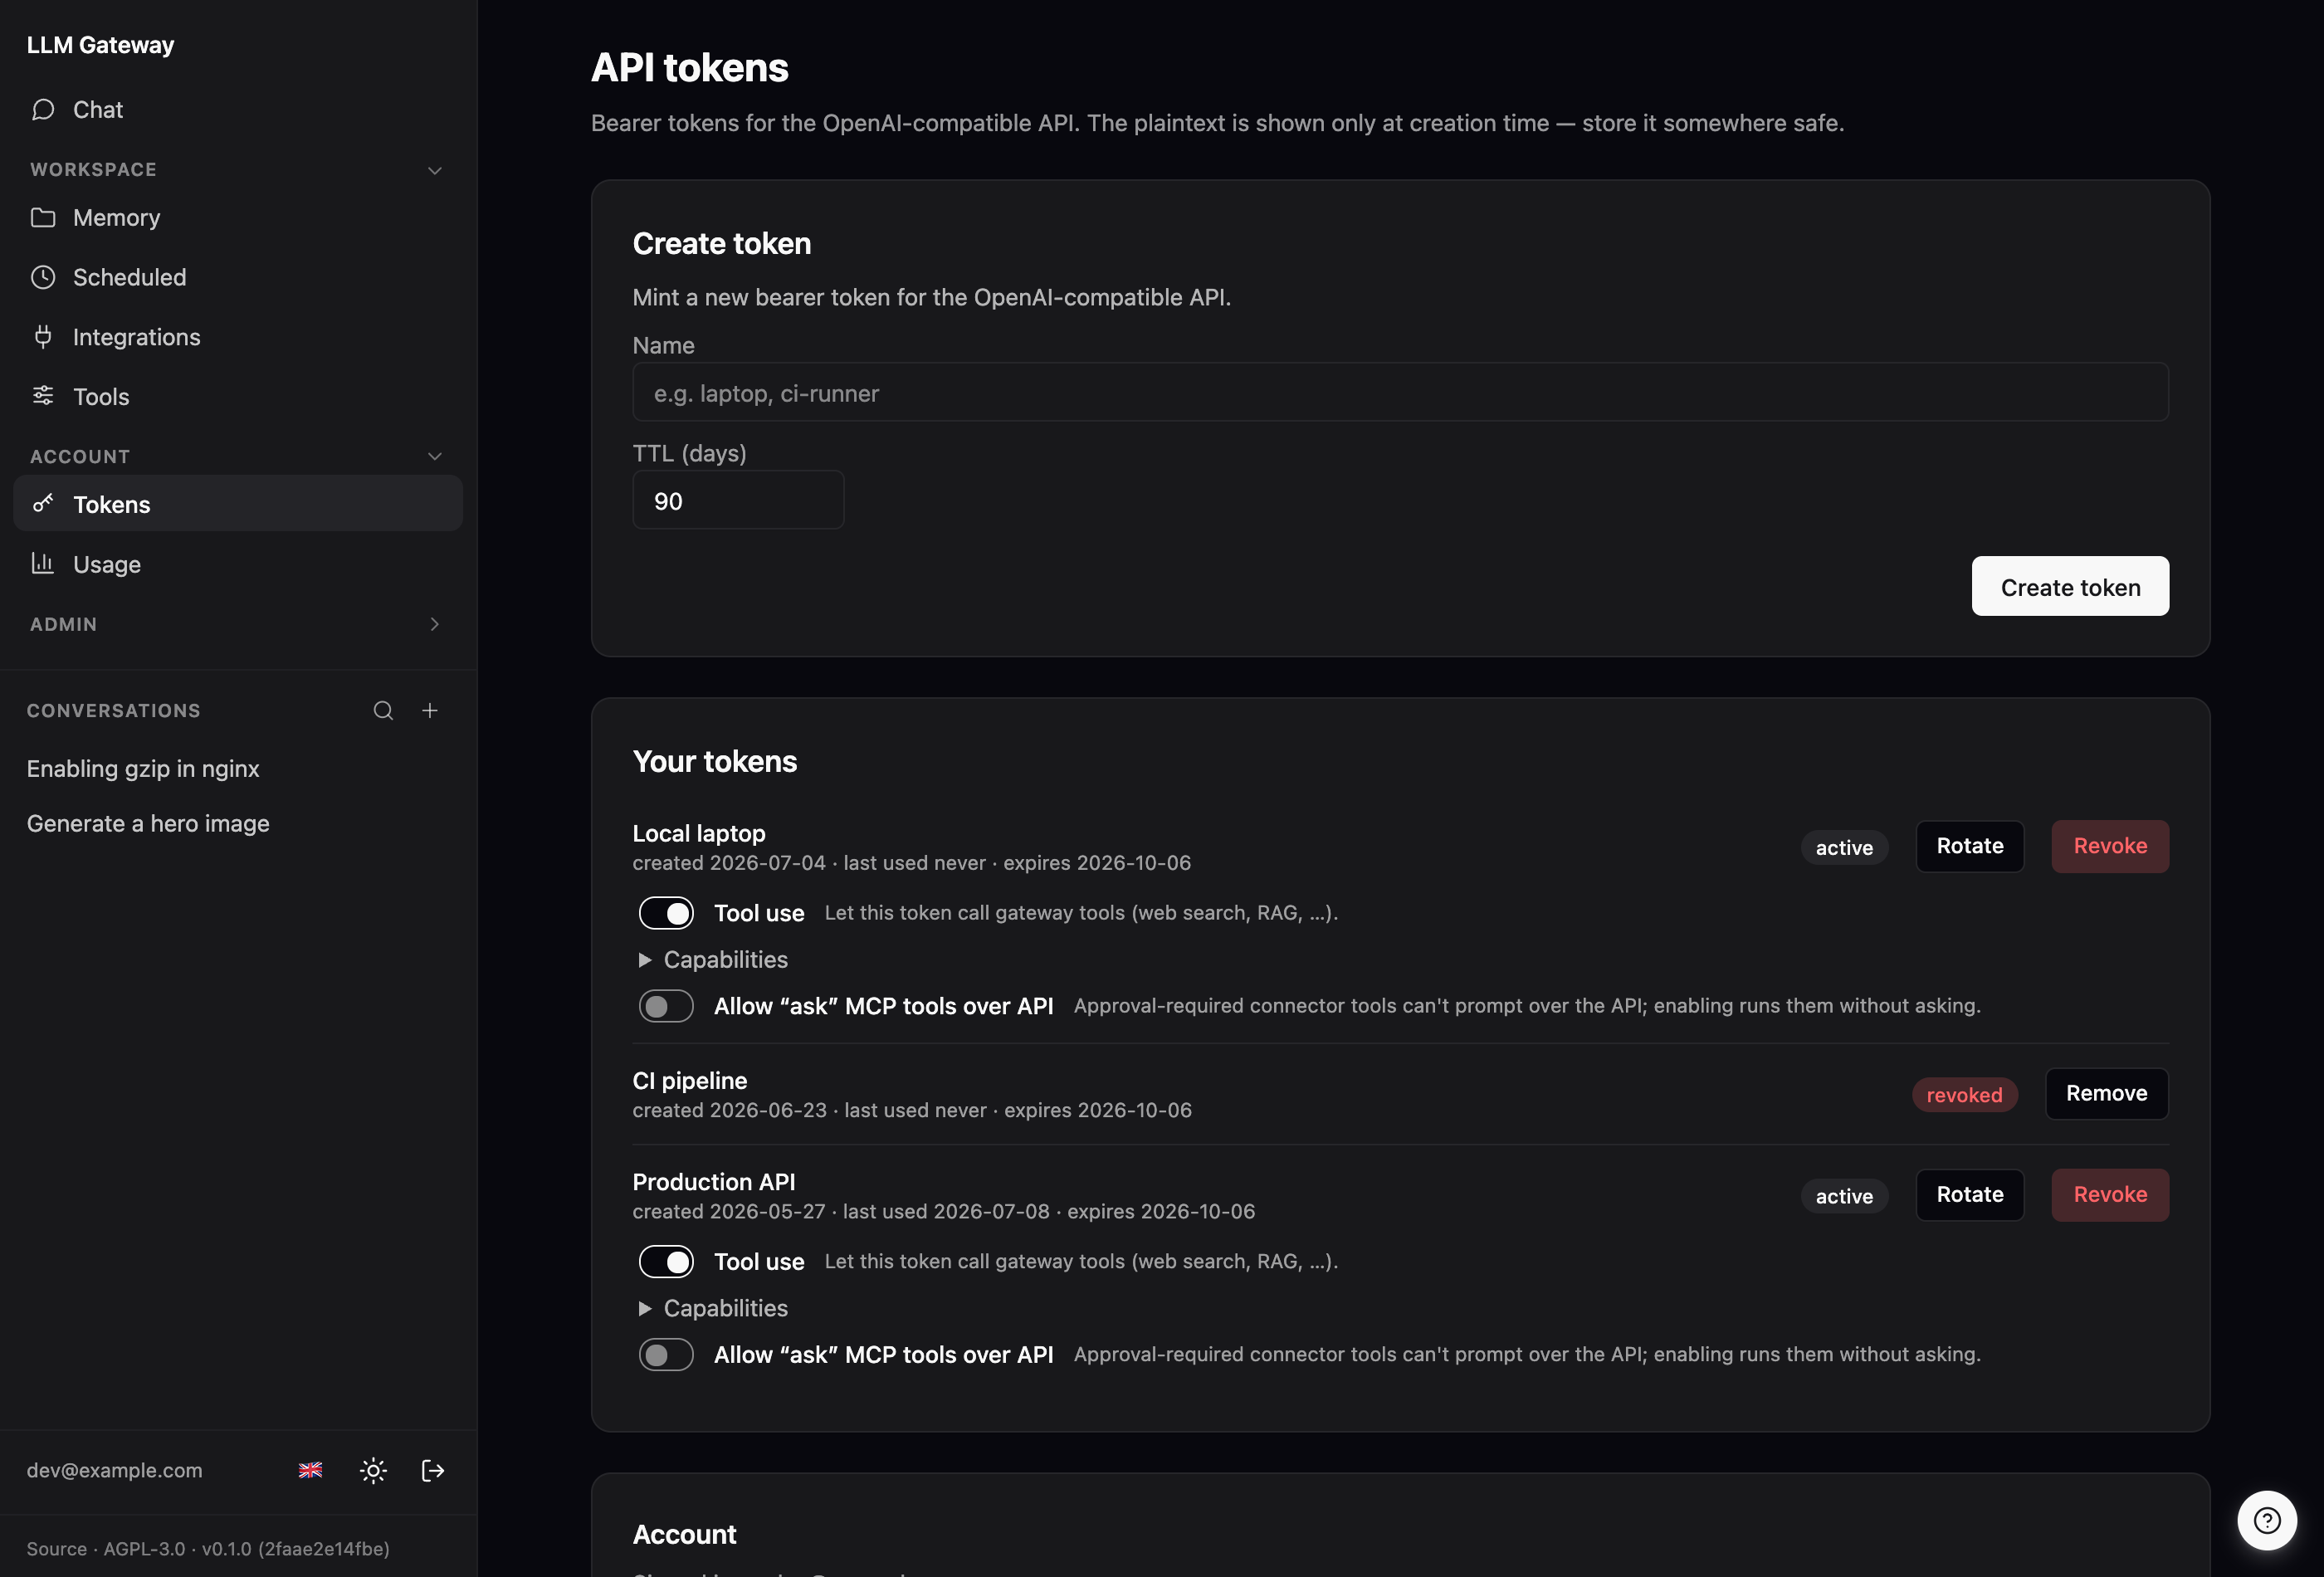Turn off Tool use for Local laptop

pos(666,913)
